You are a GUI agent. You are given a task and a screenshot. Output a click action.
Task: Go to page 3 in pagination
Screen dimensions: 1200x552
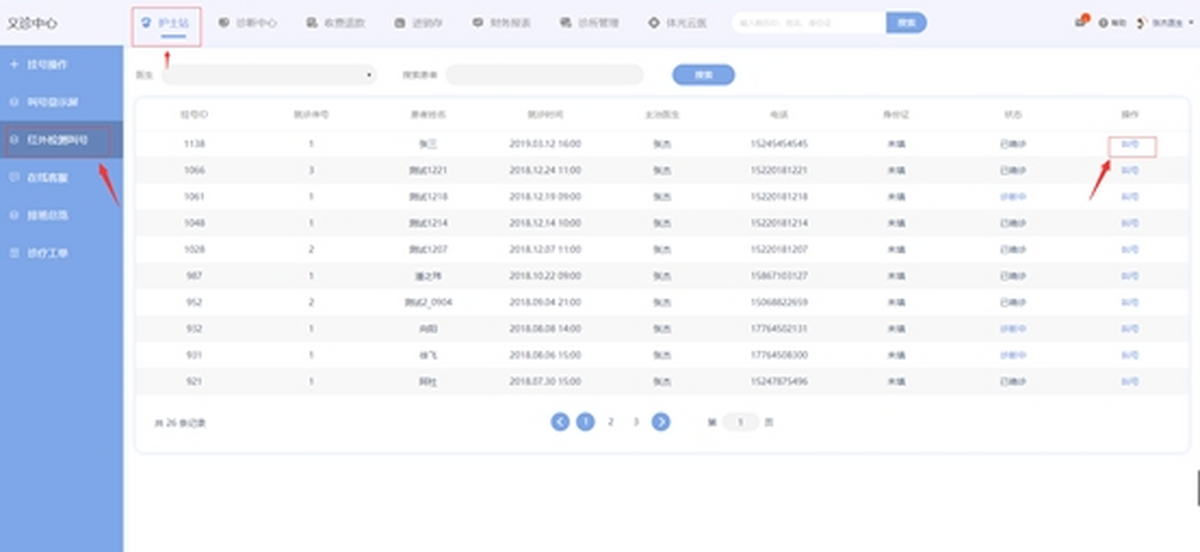click(x=636, y=422)
